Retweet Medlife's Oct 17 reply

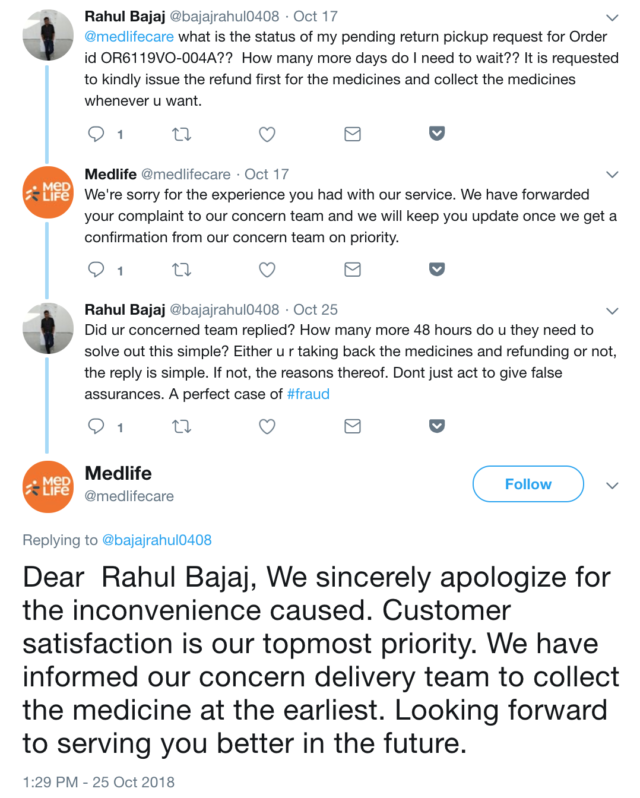182,270
